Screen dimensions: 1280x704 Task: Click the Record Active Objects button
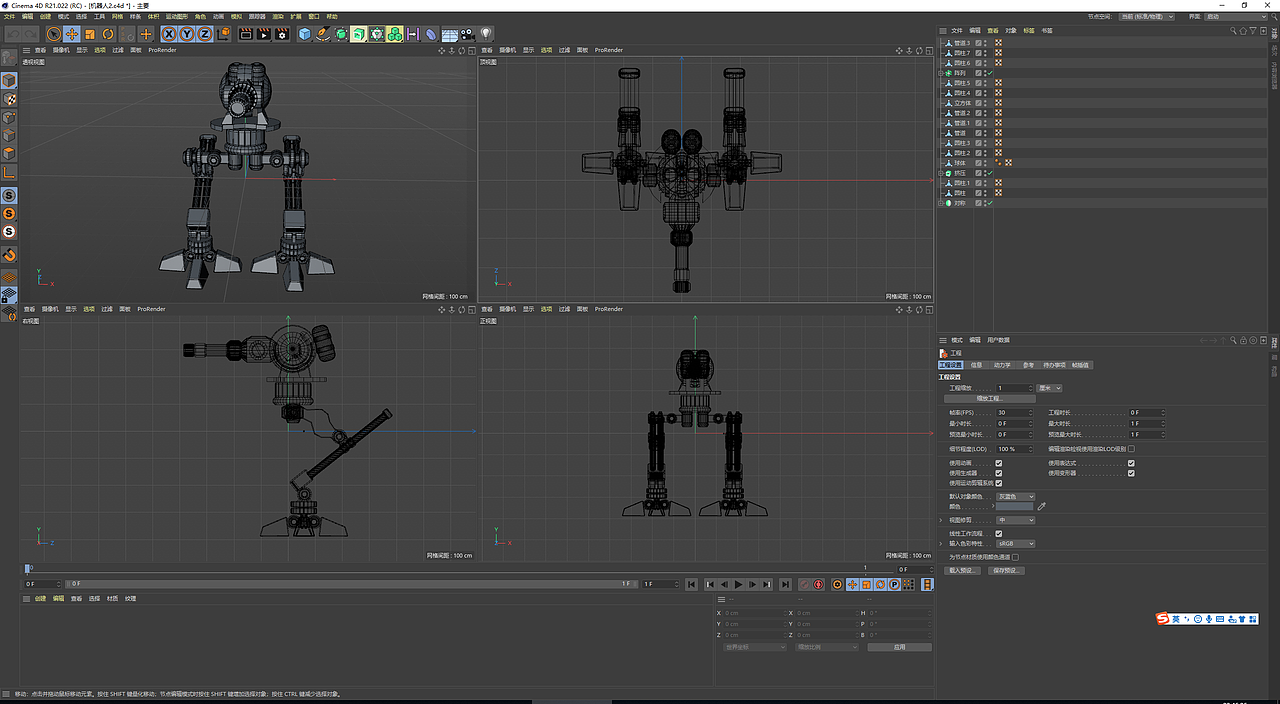pyautogui.click(x=804, y=584)
